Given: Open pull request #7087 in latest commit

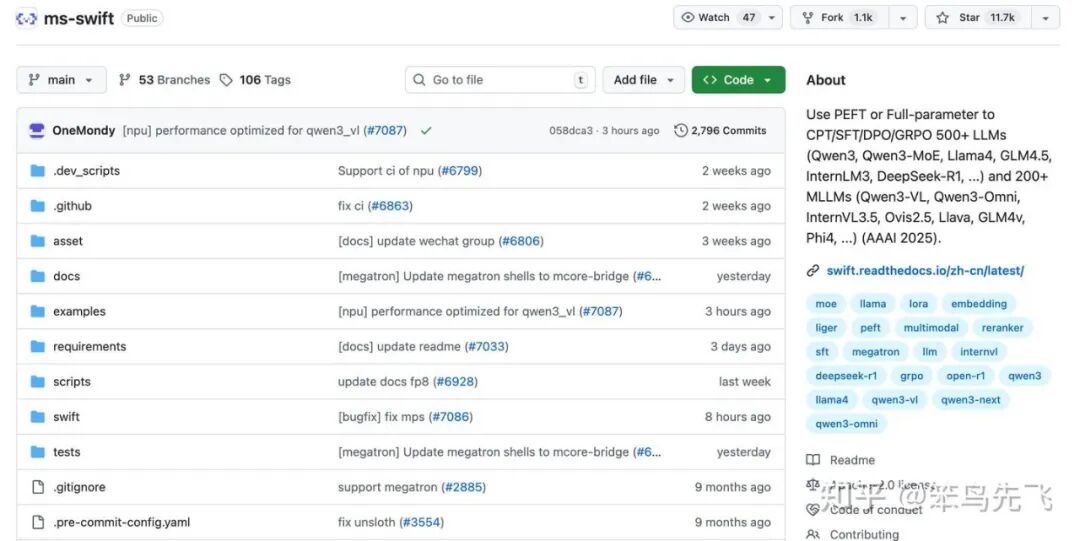Looking at the screenshot, I should [x=385, y=130].
